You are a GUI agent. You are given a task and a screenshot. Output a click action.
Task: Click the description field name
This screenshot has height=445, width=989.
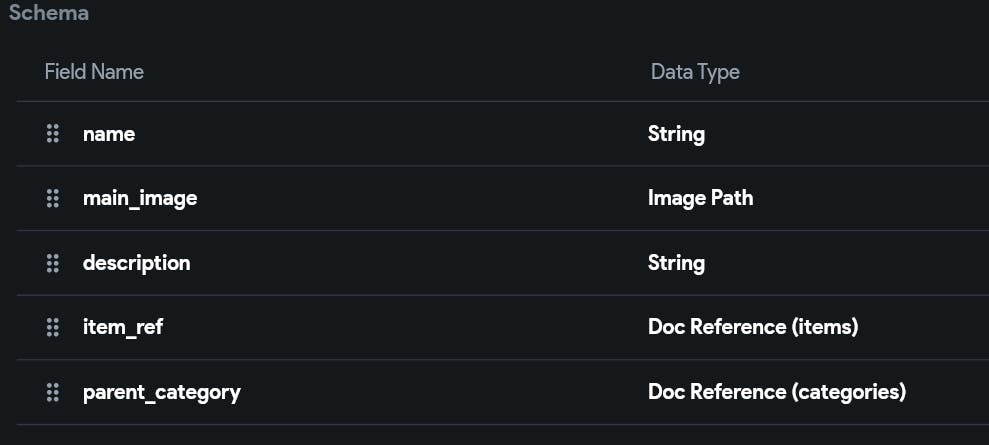click(x=136, y=263)
